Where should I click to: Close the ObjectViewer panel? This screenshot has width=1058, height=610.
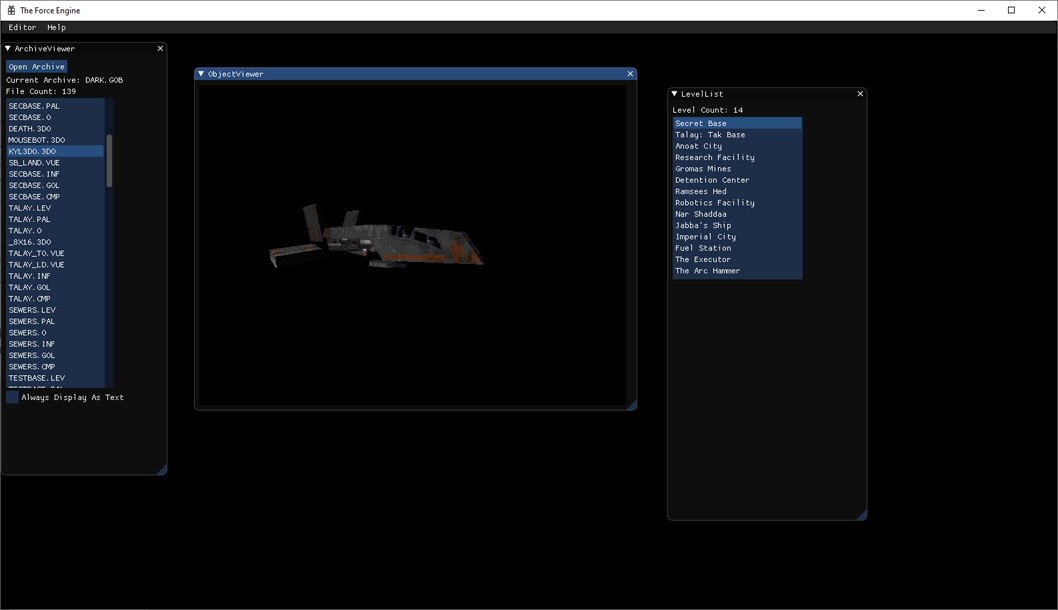(630, 74)
